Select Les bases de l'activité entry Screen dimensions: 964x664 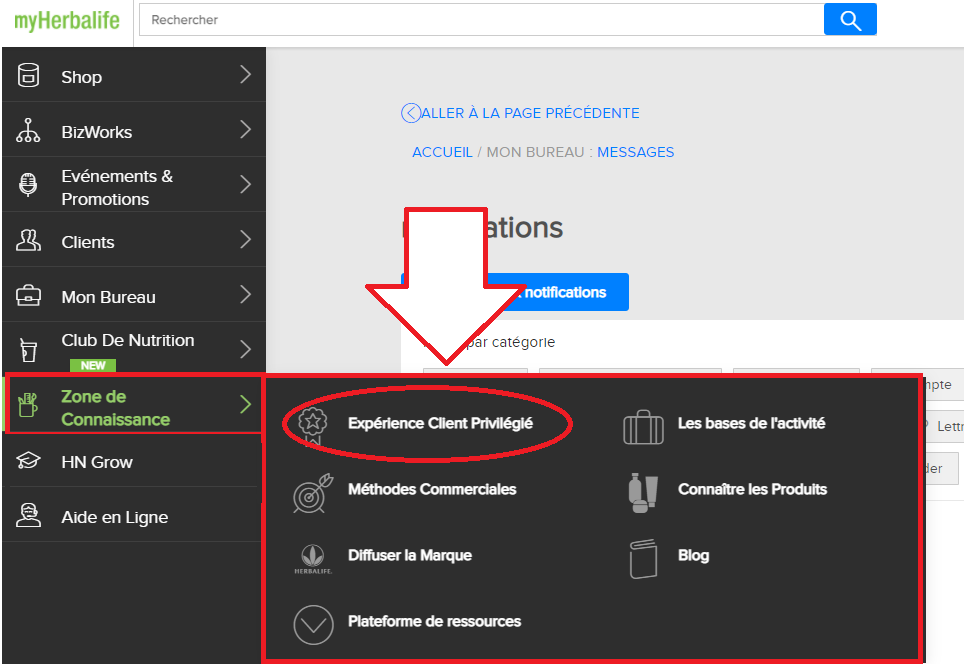coord(751,424)
